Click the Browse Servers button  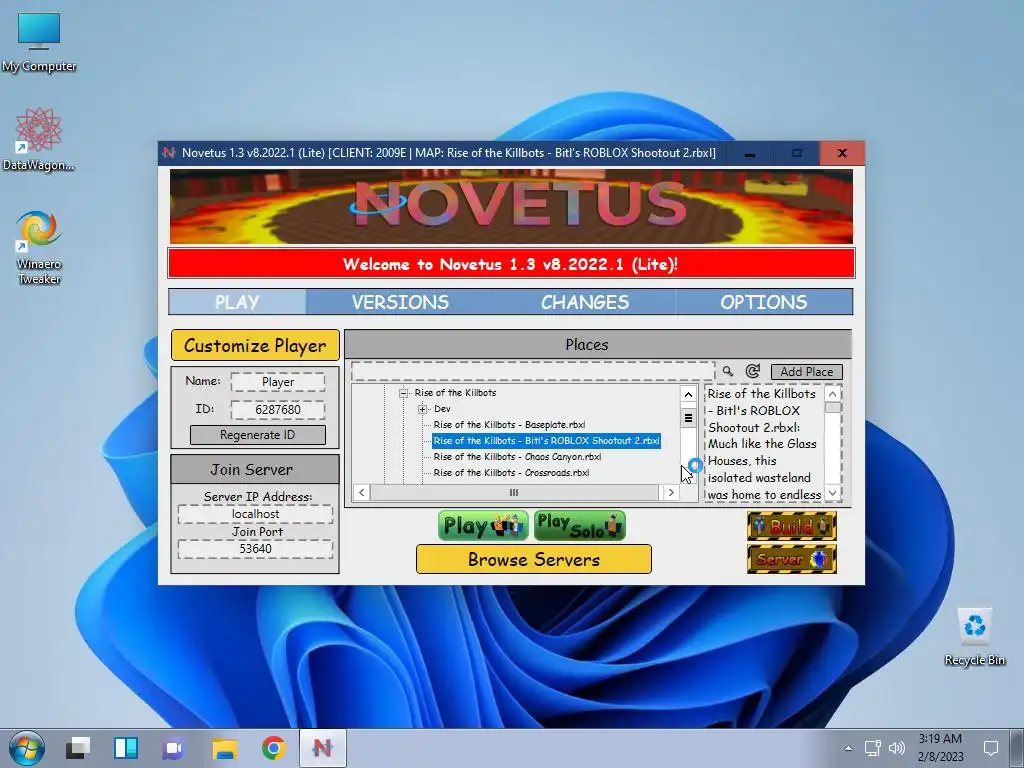click(534, 559)
